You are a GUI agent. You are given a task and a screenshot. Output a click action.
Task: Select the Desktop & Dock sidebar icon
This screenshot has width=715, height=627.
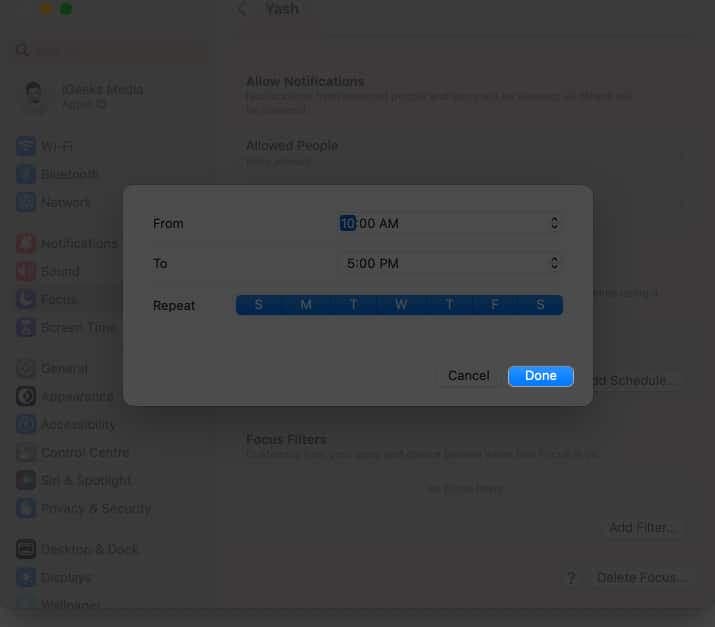coord(26,549)
